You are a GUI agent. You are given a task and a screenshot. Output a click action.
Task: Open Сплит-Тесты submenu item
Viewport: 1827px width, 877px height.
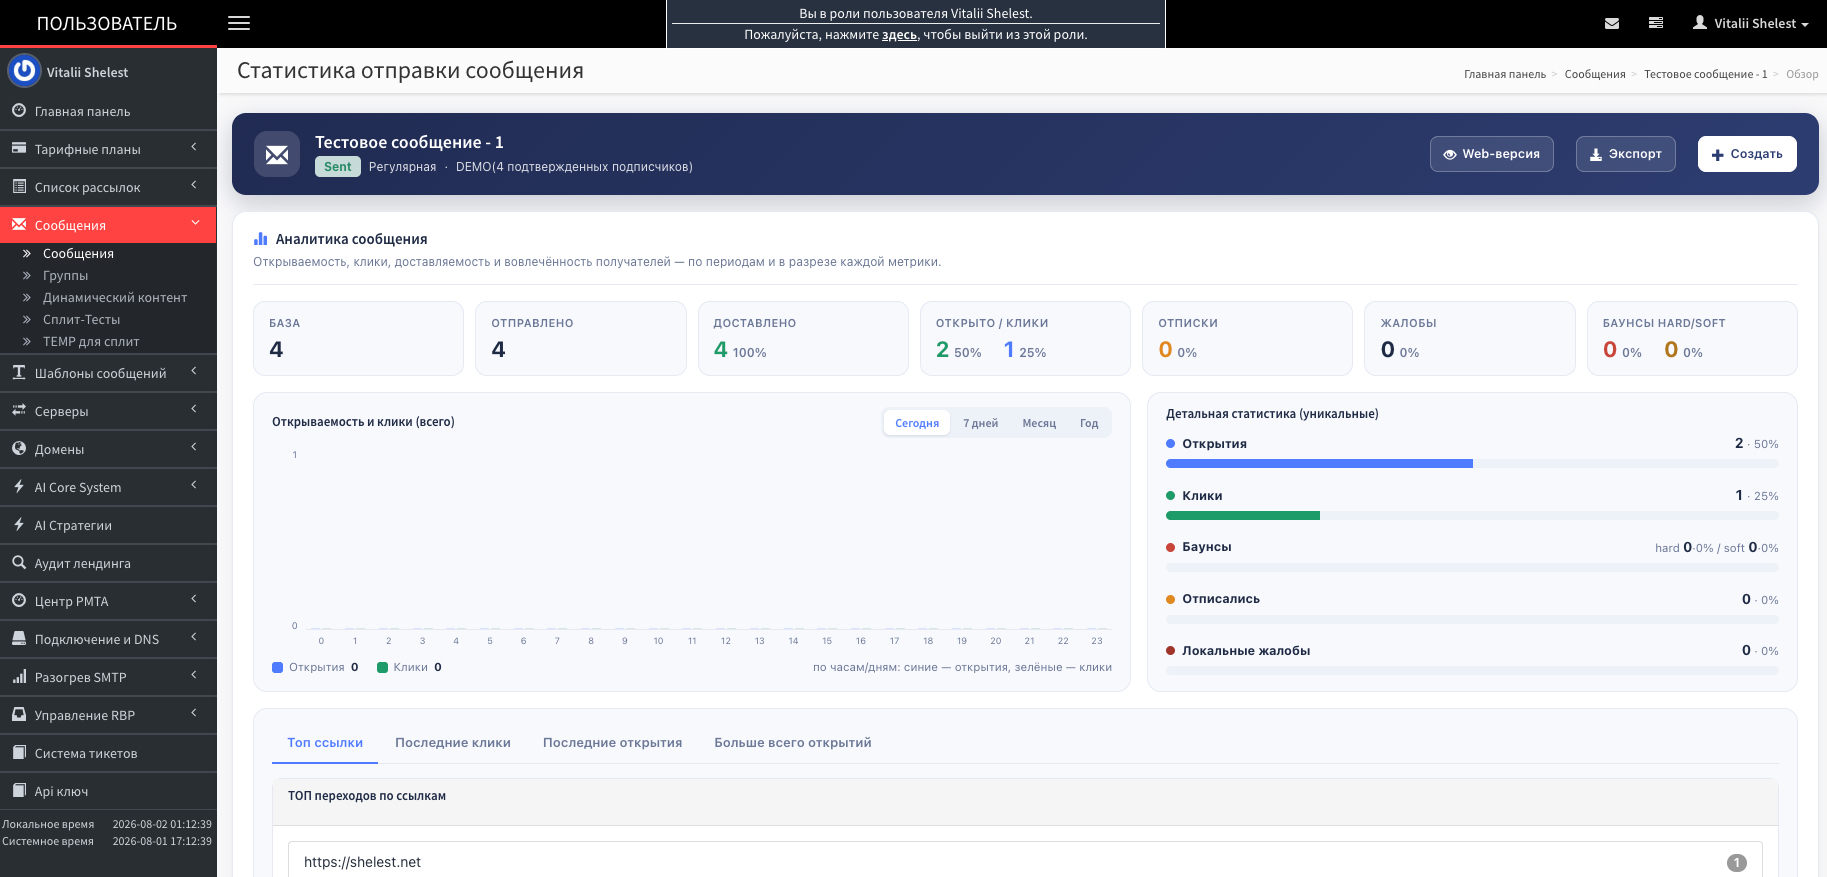(x=82, y=319)
